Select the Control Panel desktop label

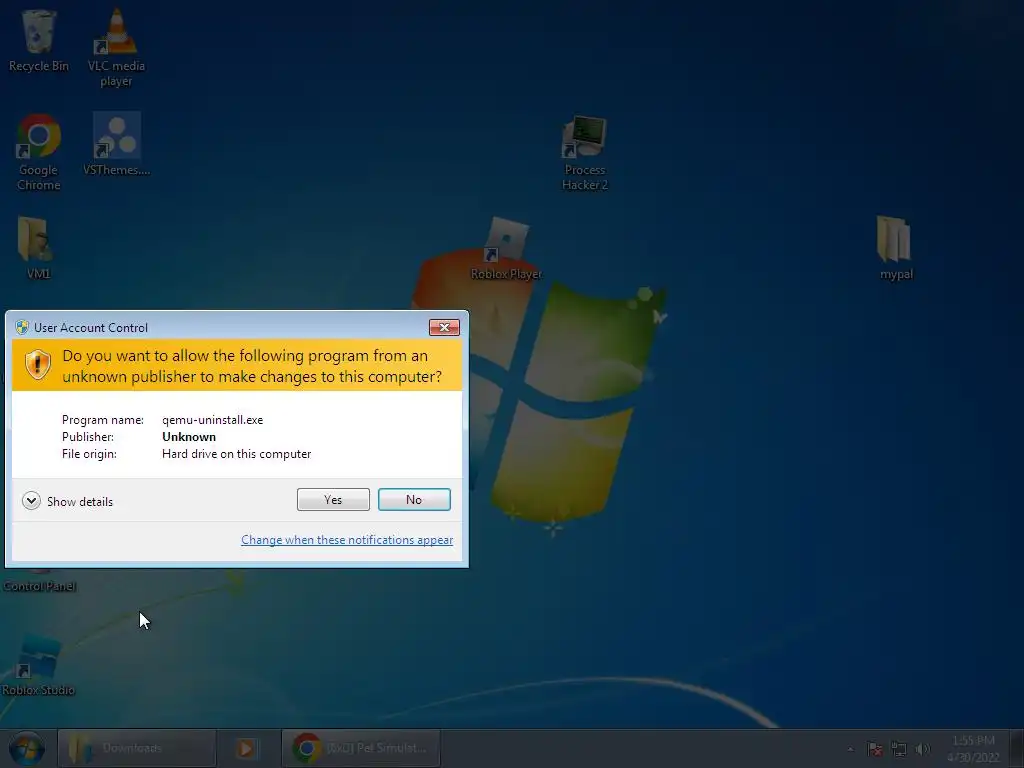point(39,586)
